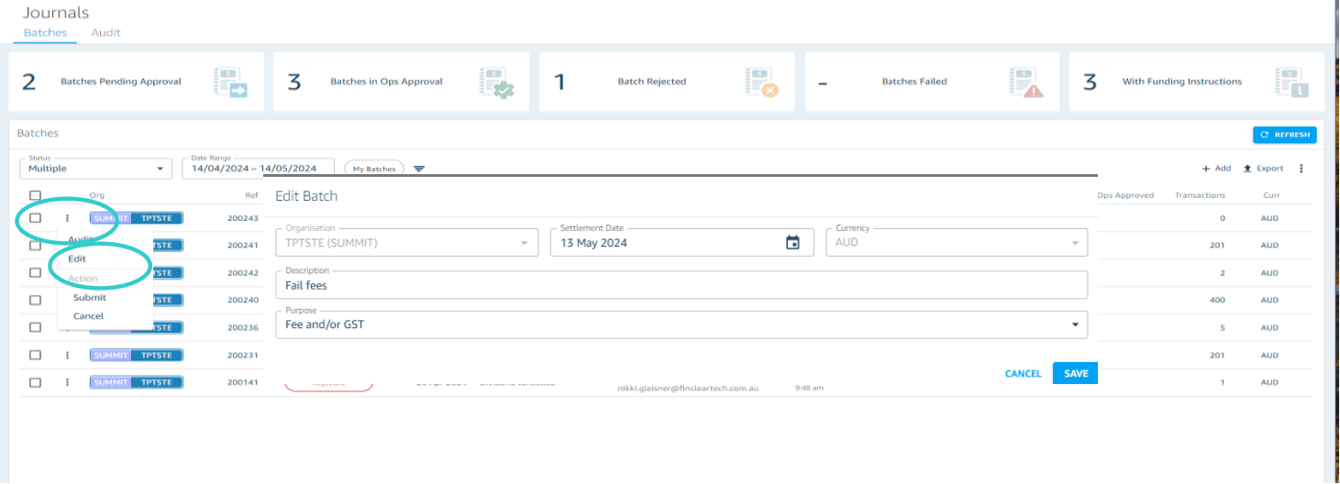The width and height of the screenshot is (1340, 484).
Task: Open the Status filter dropdown
Action: (96, 168)
